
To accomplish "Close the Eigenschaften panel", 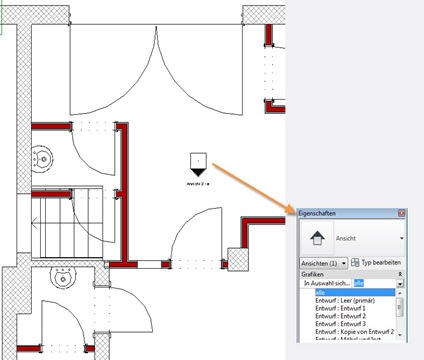I will point(401,213).
